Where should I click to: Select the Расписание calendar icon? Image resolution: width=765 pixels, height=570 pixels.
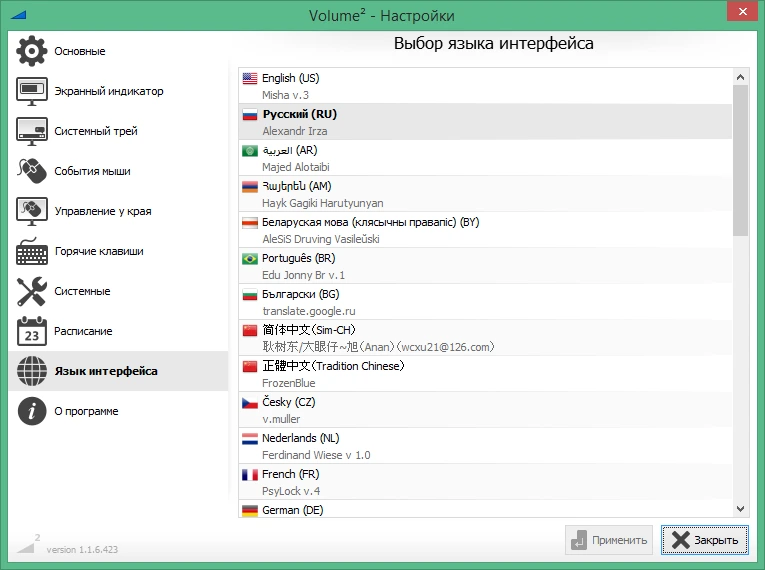[32, 331]
